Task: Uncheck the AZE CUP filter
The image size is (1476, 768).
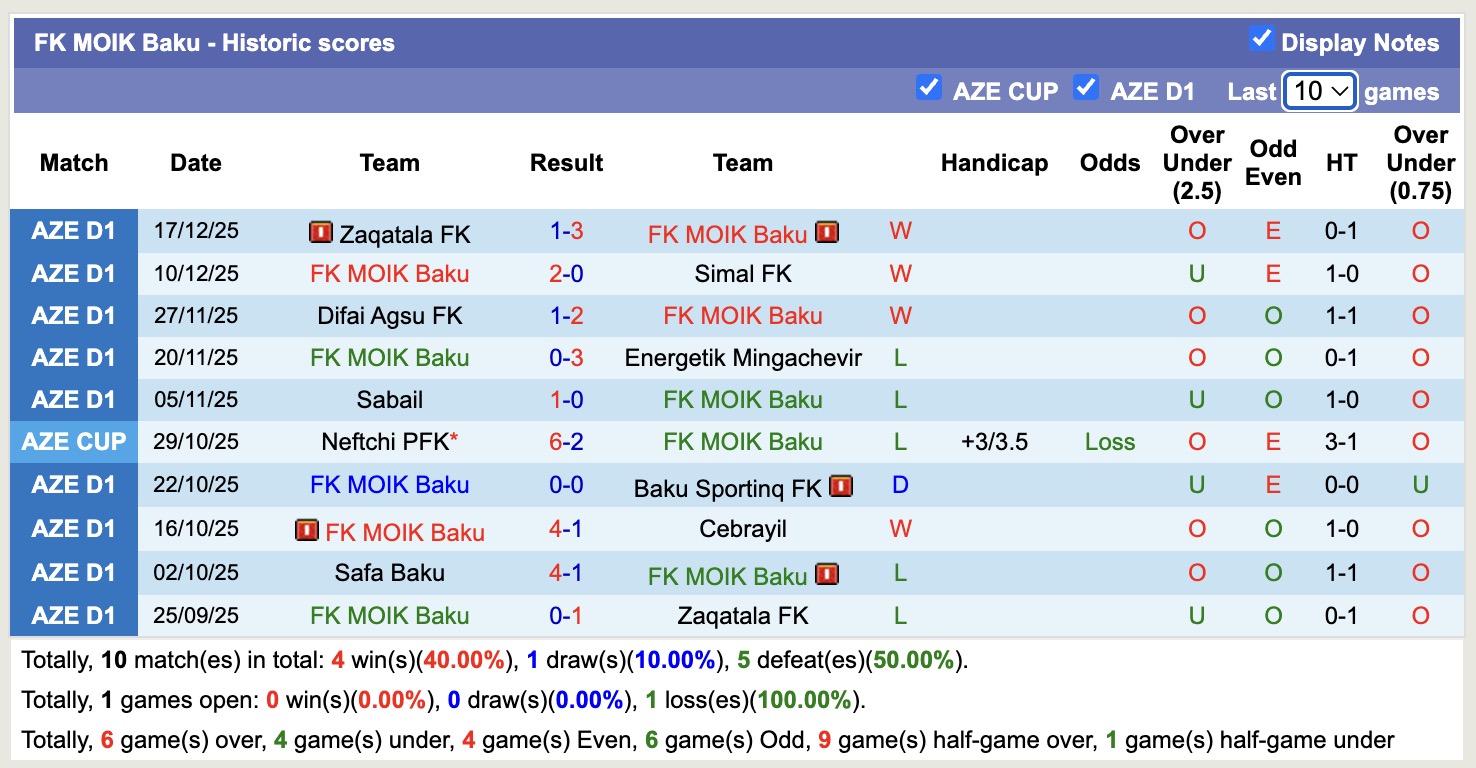Action: click(929, 89)
